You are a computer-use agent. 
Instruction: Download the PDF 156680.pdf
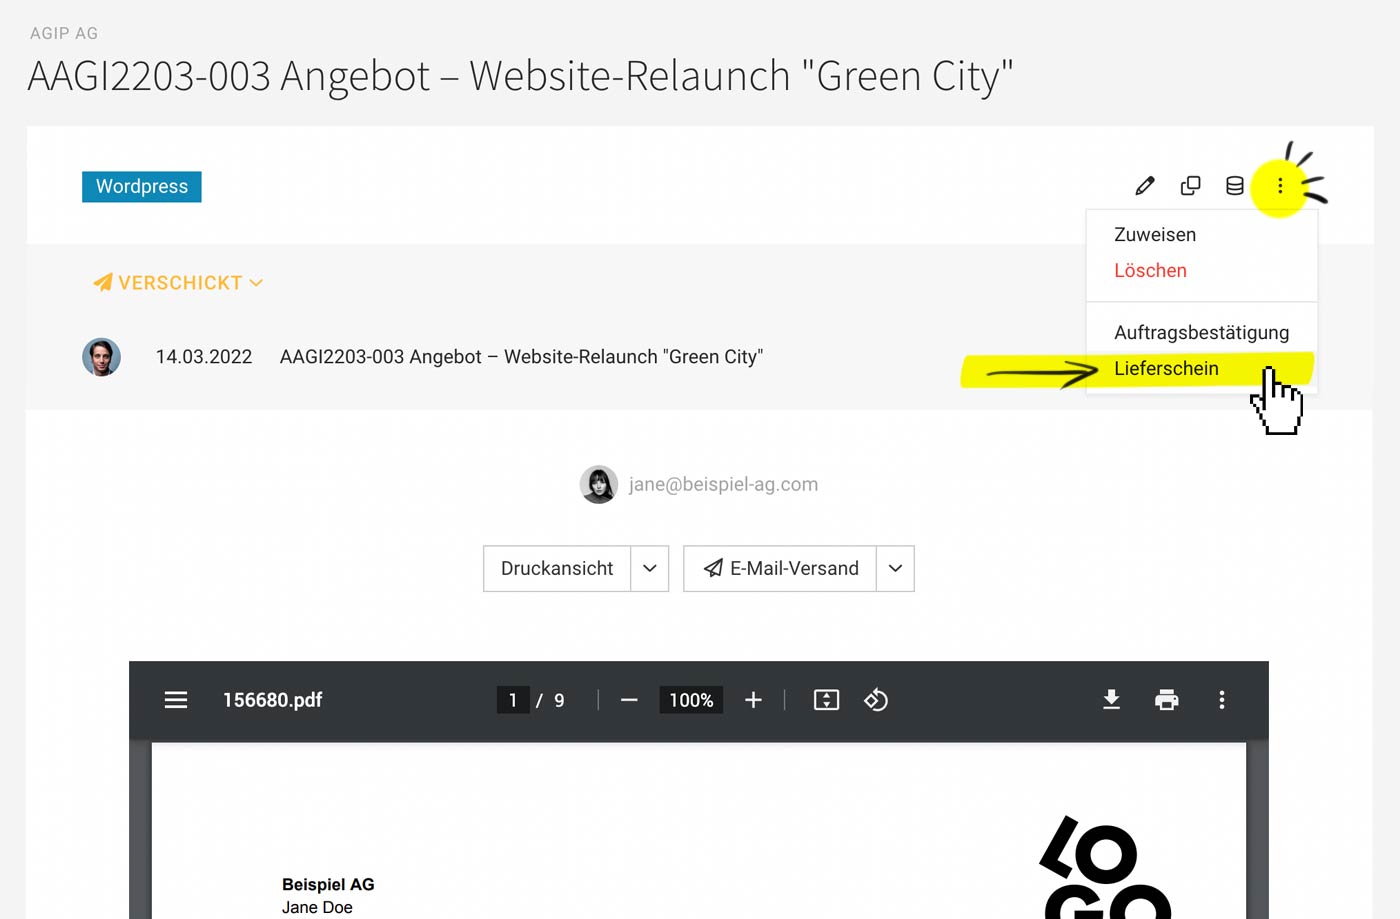click(1111, 700)
